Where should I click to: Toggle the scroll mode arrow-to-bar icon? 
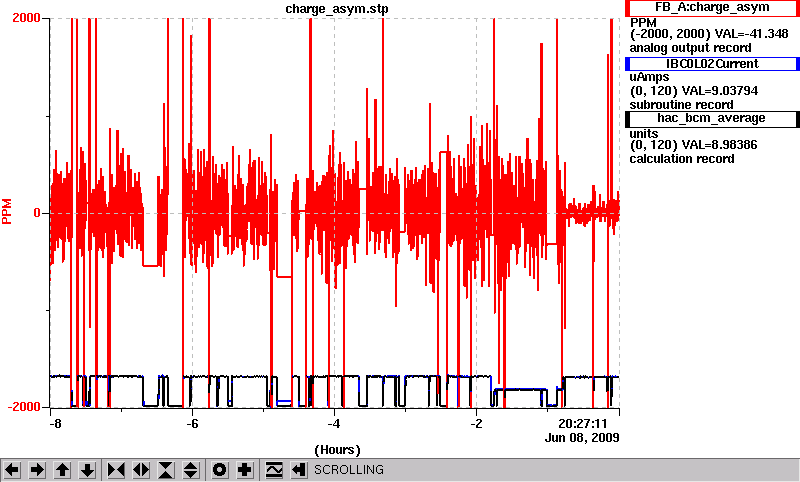tap(299, 470)
